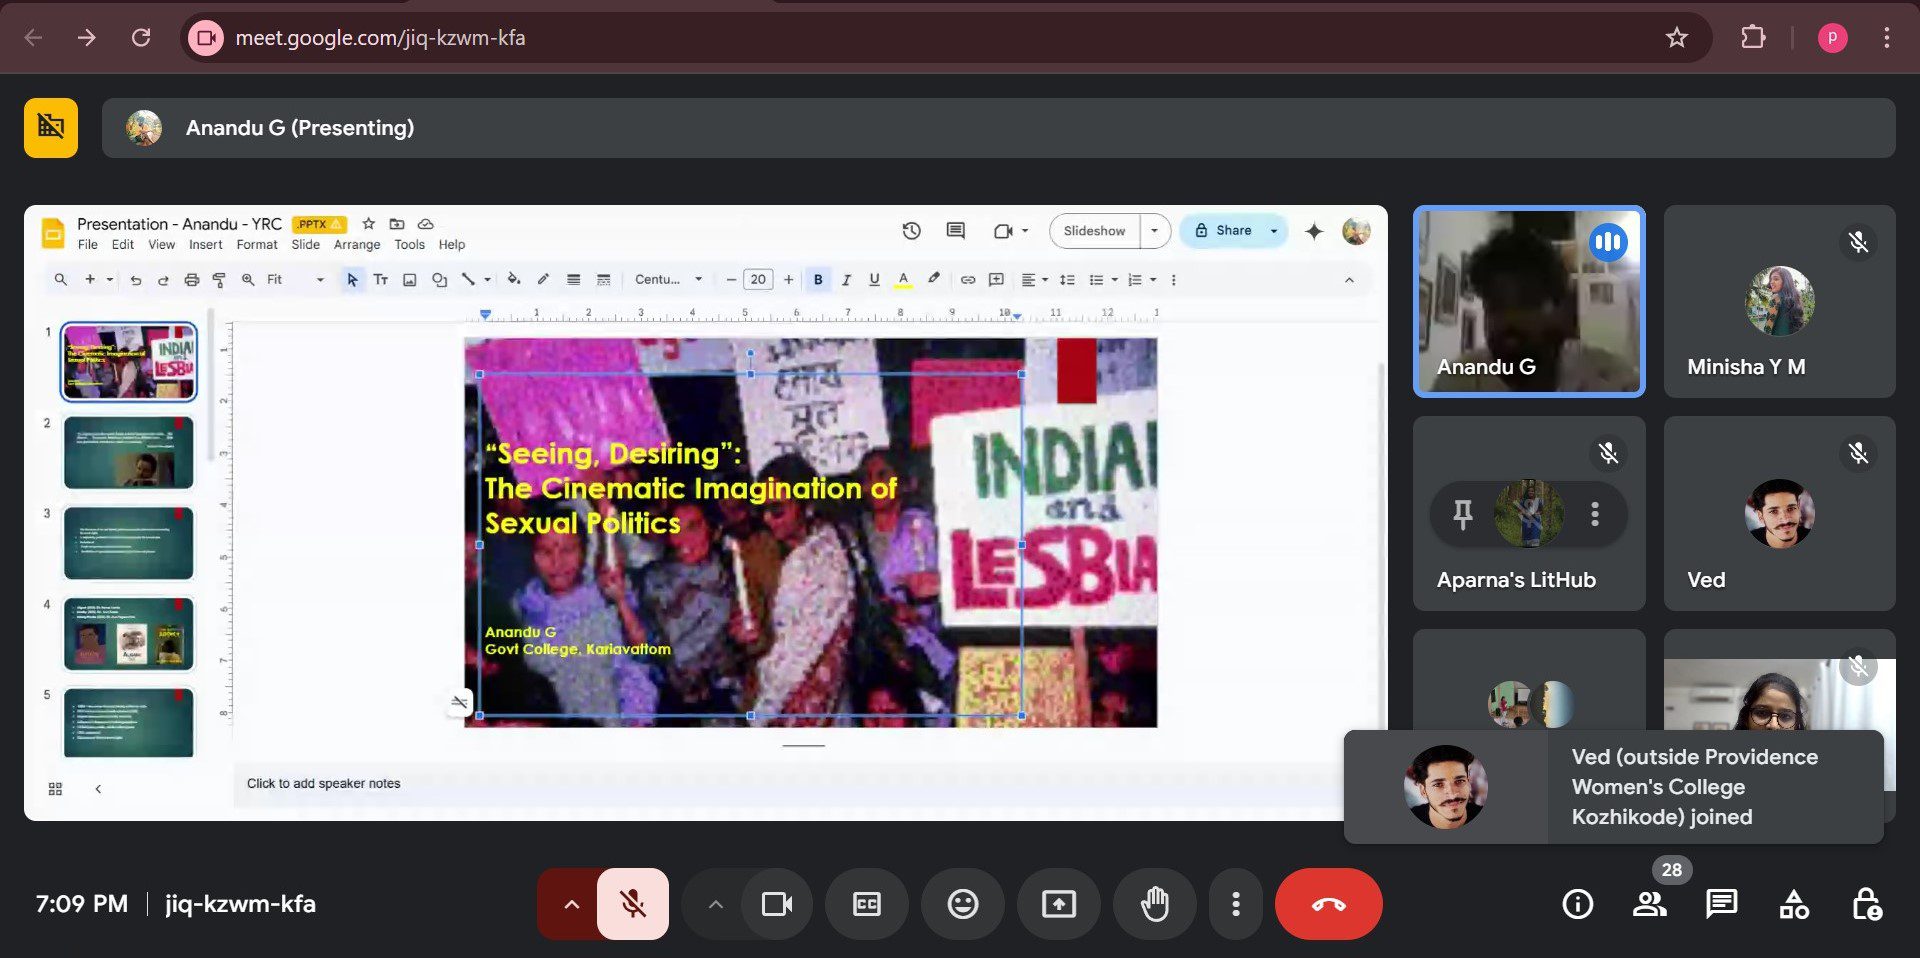Leave the call with red button

1328,904
